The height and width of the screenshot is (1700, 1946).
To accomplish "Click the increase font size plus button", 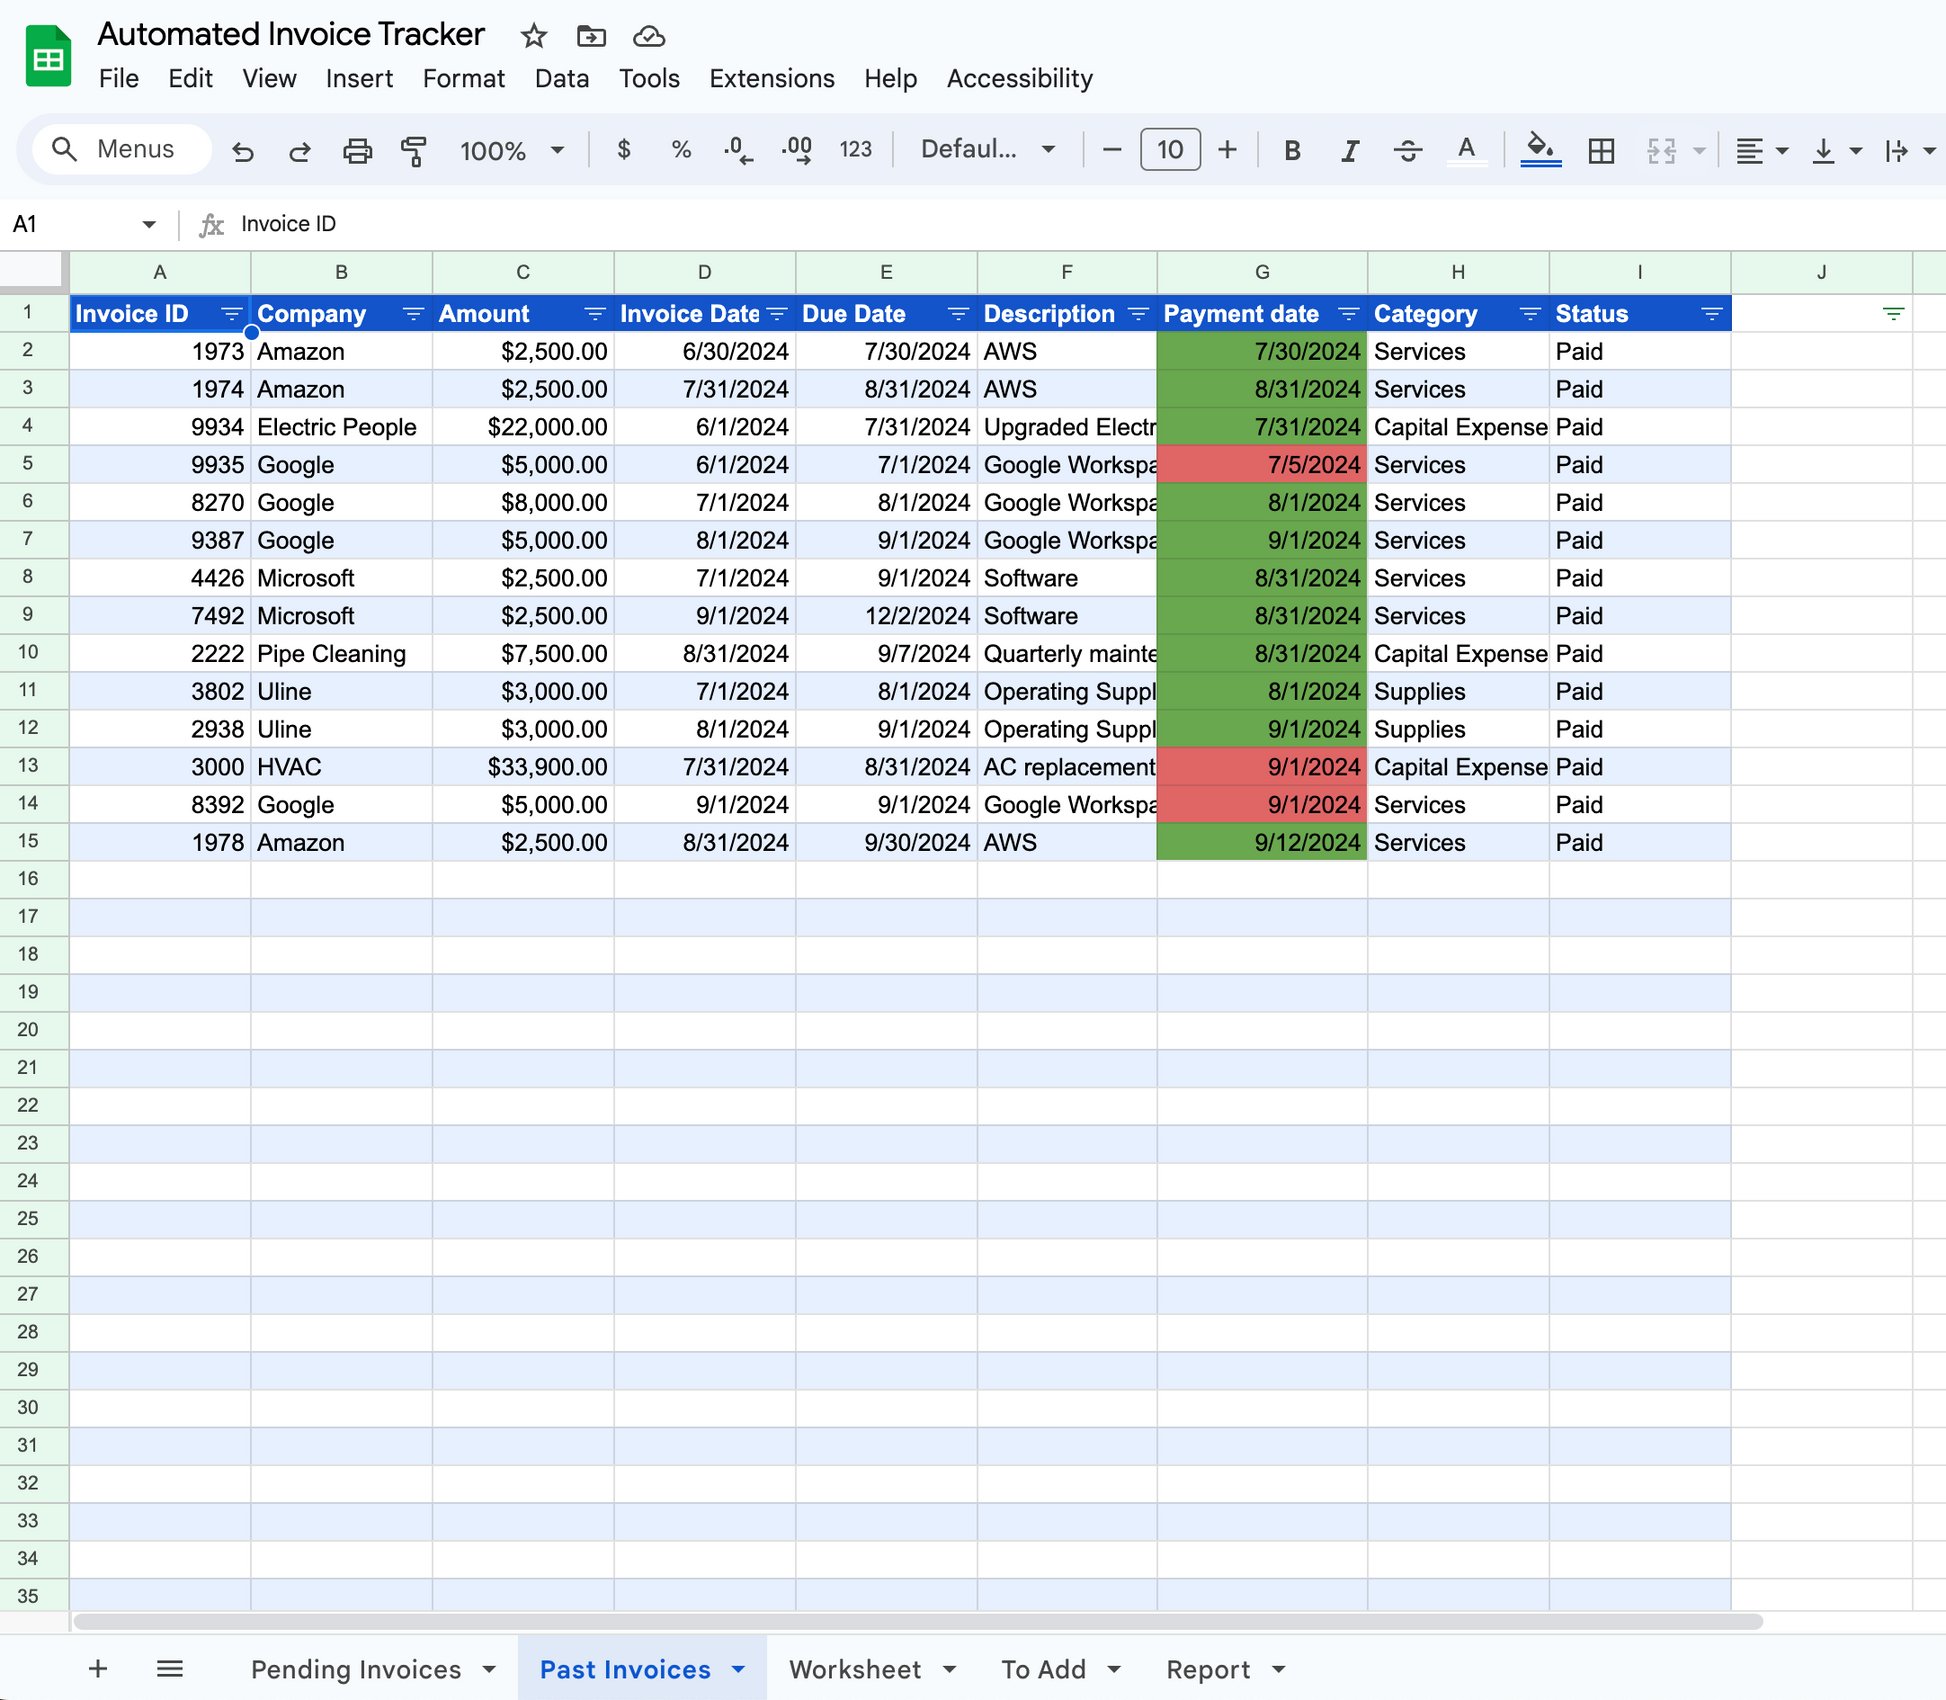I will click(1227, 150).
